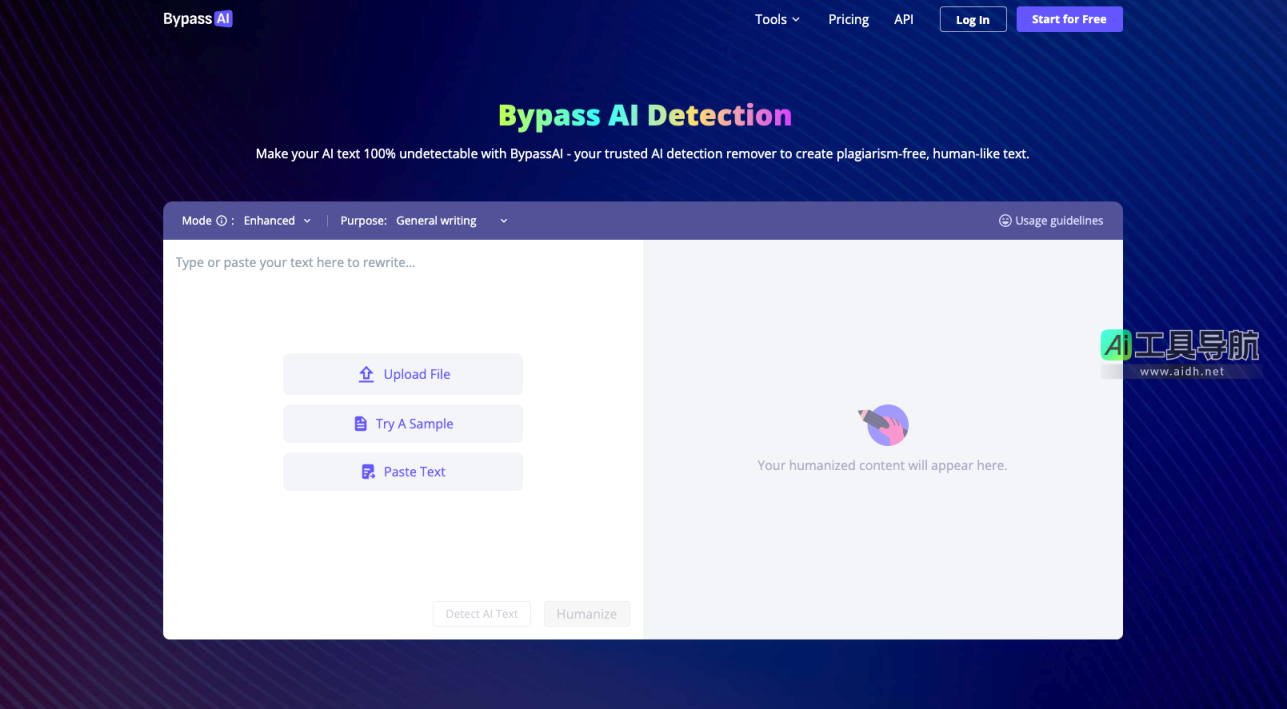Expand the Tools navigation menu
The image size is (1287, 709).
[777, 19]
